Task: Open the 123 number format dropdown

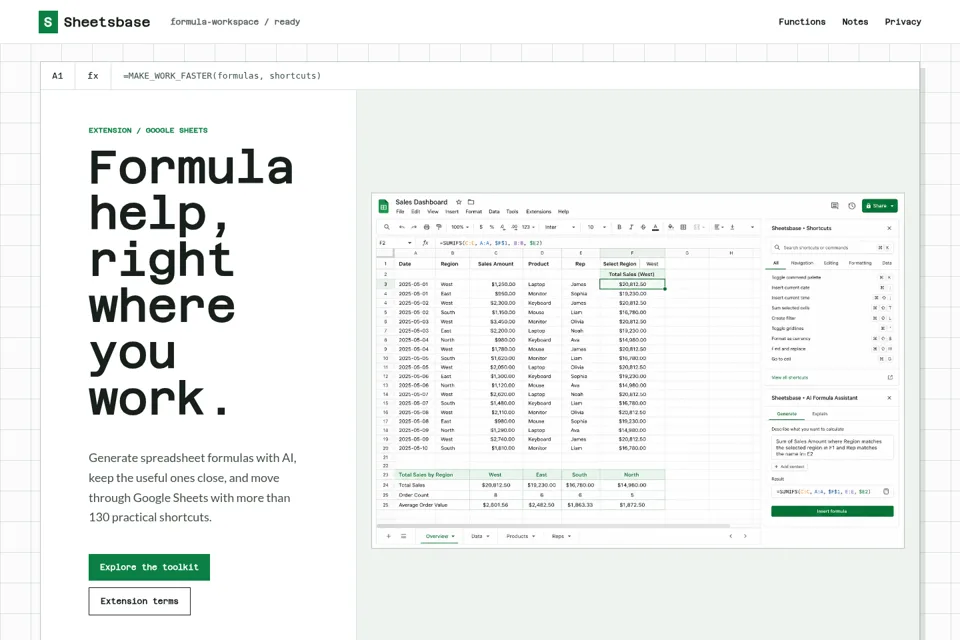Action: click(x=528, y=227)
